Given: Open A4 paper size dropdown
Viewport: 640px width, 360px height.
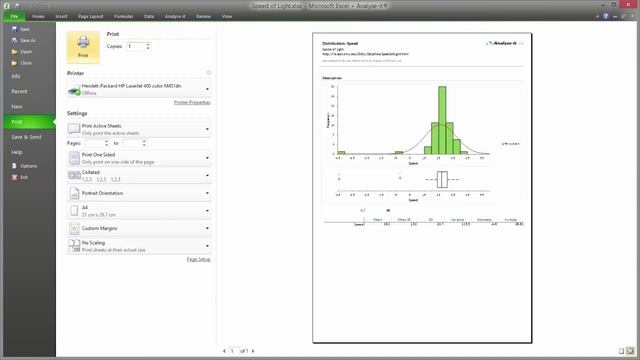Looking at the screenshot, I should [207, 211].
